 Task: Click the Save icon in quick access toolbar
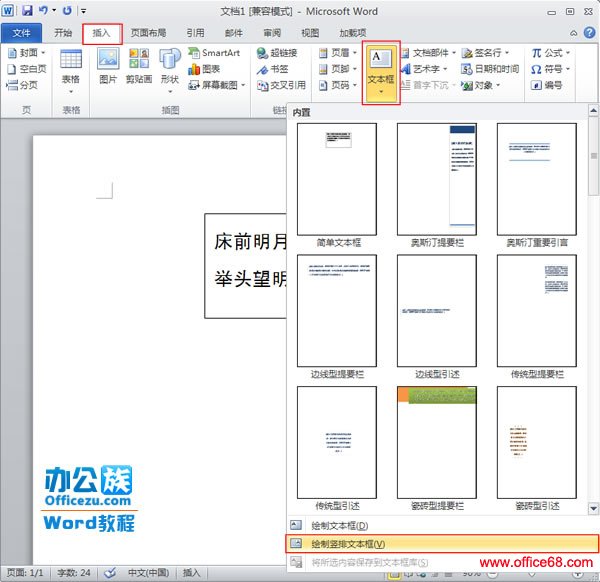[x=27, y=10]
